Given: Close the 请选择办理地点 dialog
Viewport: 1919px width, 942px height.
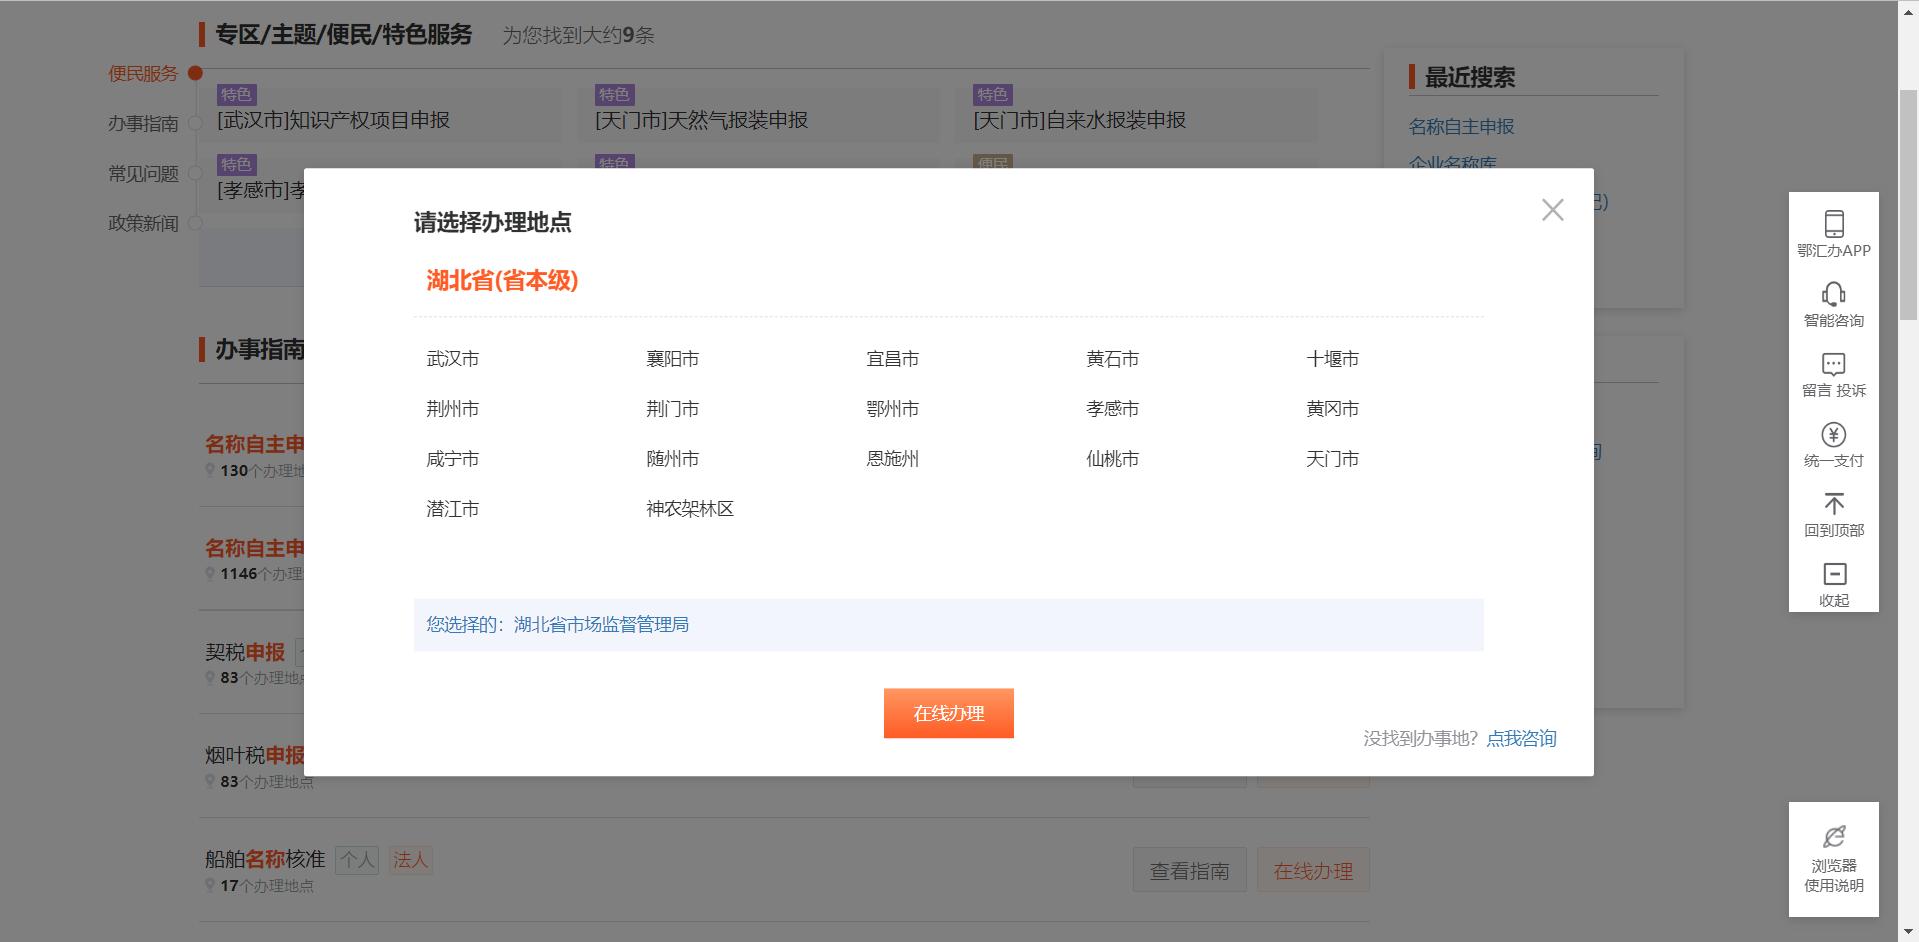Looking at the screenshot, I should point(1552,210).
